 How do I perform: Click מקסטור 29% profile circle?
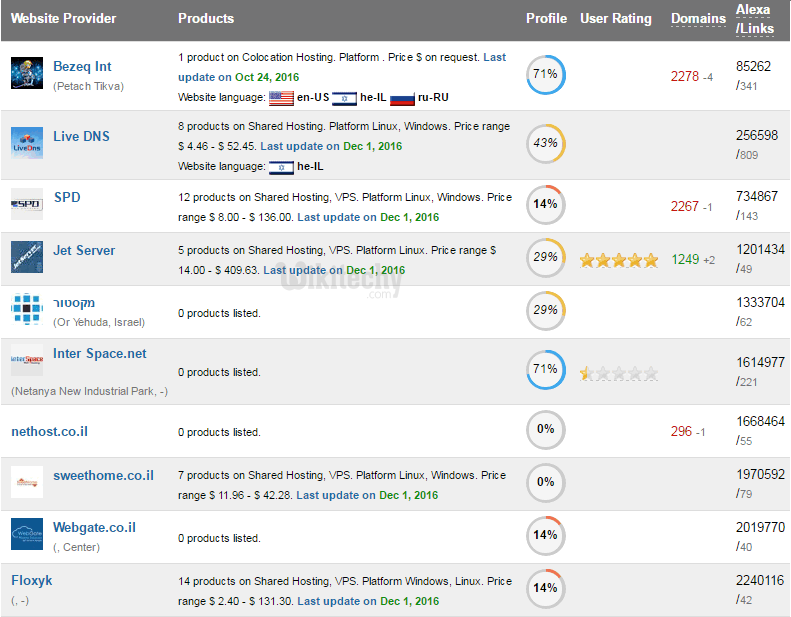tap(546, 311)
